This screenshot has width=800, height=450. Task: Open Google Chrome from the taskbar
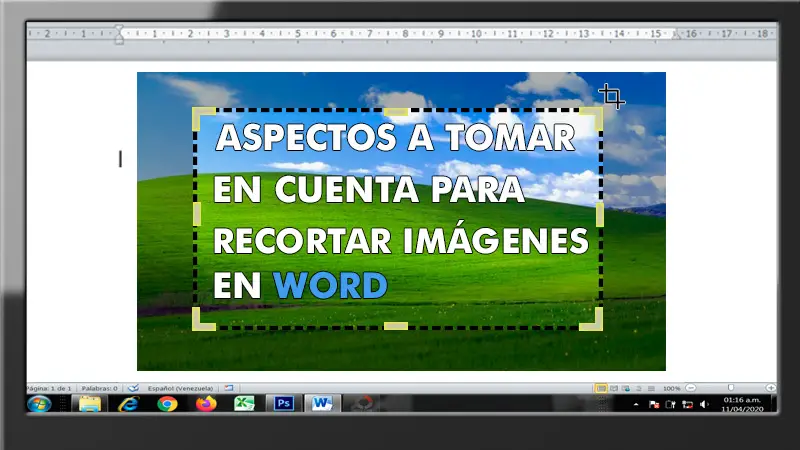point(167,404)
